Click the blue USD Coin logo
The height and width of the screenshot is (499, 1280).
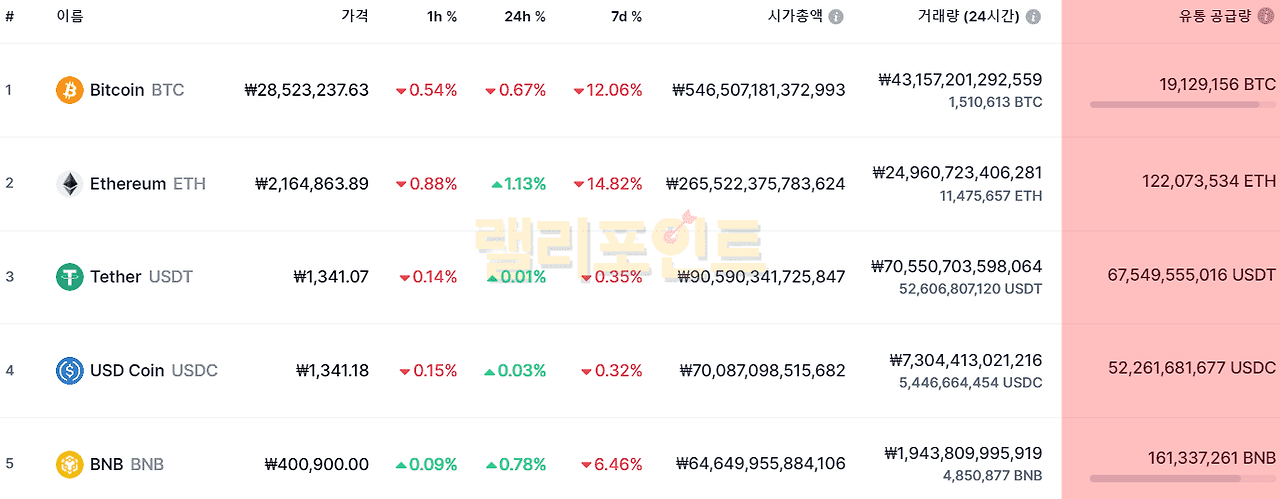pos(69,371)
